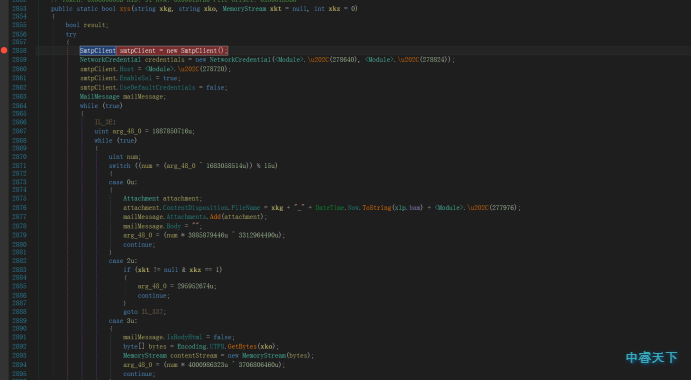The width and height of the screenshot is (692, 380).
Task: Click the EnableSsl property
Action: click(x=135, y=78)
